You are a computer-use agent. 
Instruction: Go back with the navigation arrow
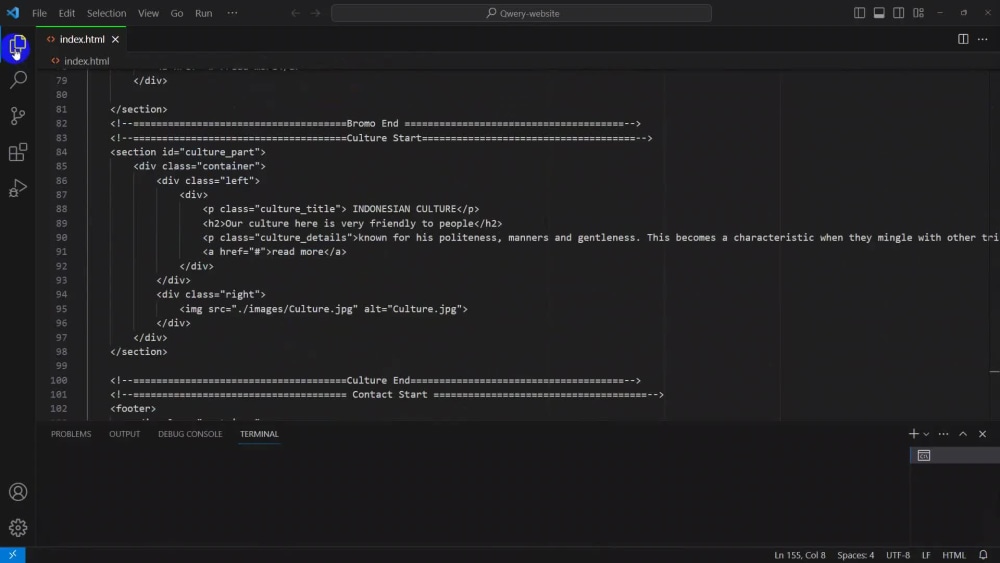(295, 13)
